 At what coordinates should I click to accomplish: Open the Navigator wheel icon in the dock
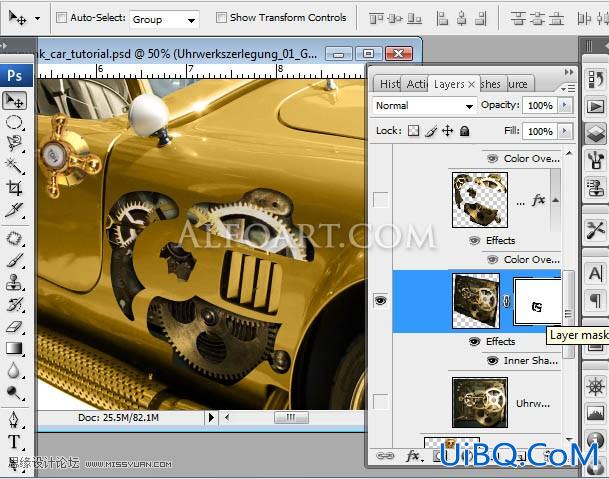click(595, 387)
